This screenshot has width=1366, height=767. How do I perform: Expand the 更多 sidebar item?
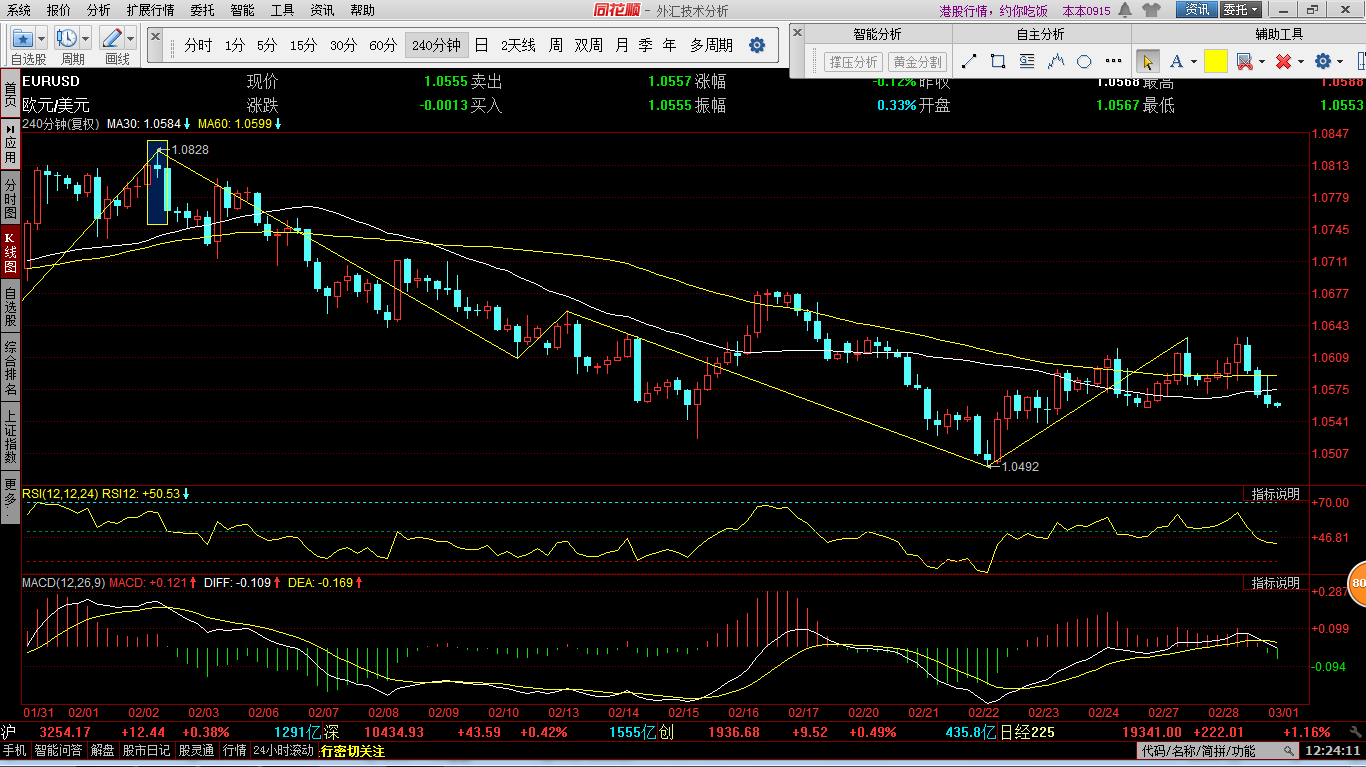point(10,499)
